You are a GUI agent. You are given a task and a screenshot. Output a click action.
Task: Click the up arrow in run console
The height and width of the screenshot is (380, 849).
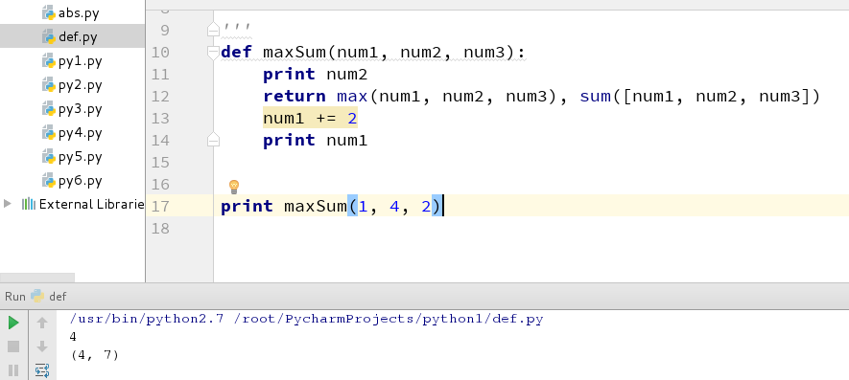click(x=42, y=323)
